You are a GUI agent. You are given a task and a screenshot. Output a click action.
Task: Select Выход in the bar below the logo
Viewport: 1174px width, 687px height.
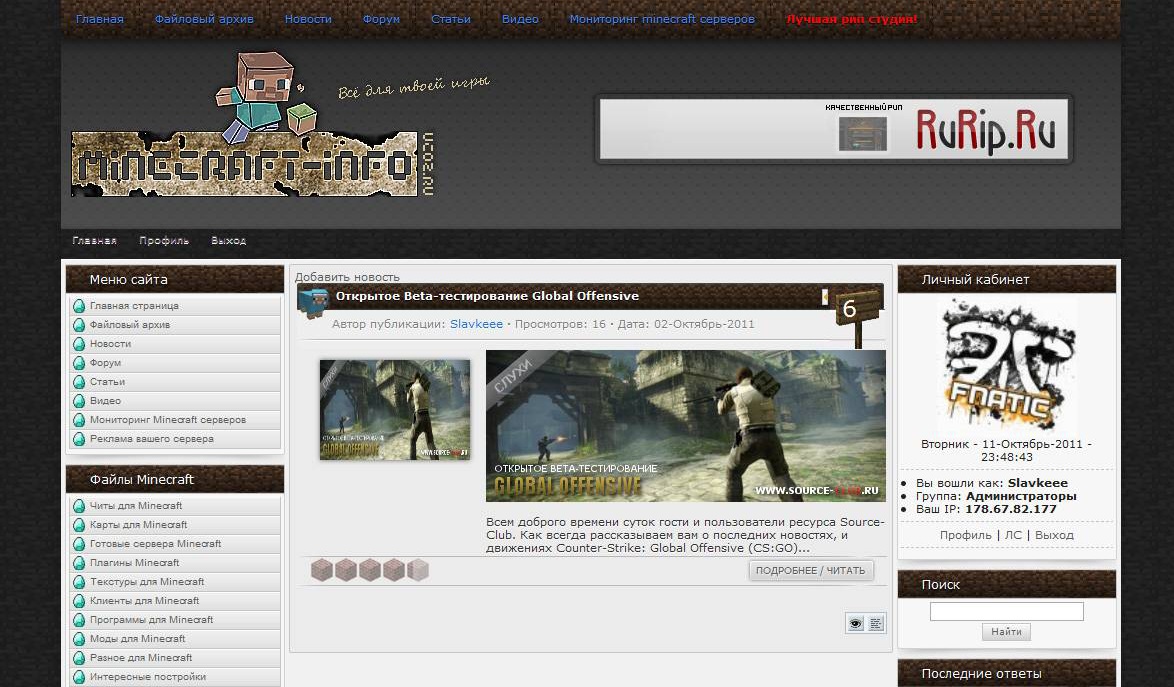pyautogui.click(x=228, y=241)
